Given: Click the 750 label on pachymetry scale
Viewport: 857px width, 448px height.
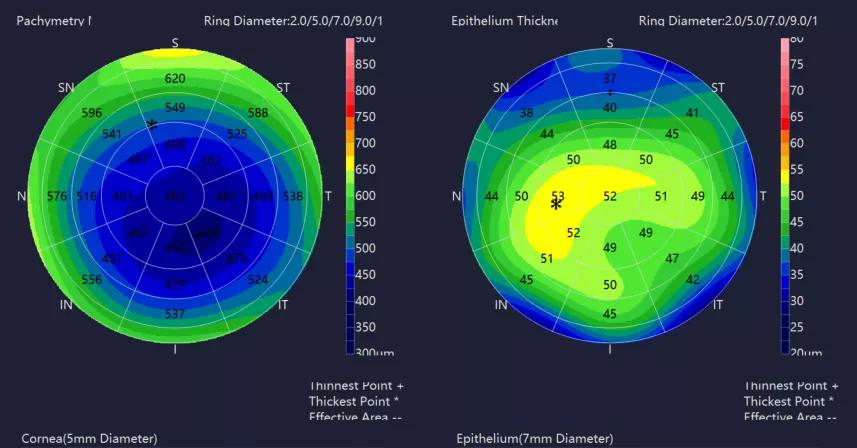Looking at the screenshot, I should (366, 117).
